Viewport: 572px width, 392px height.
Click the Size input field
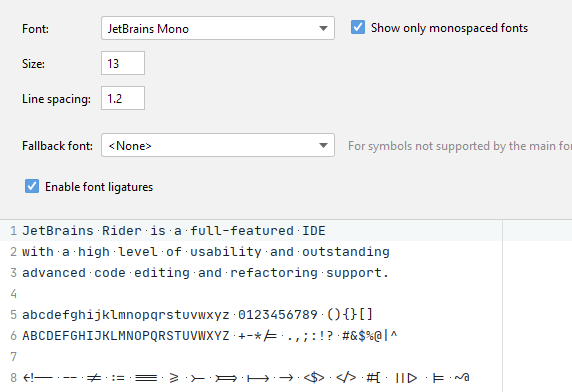(123, 63)
